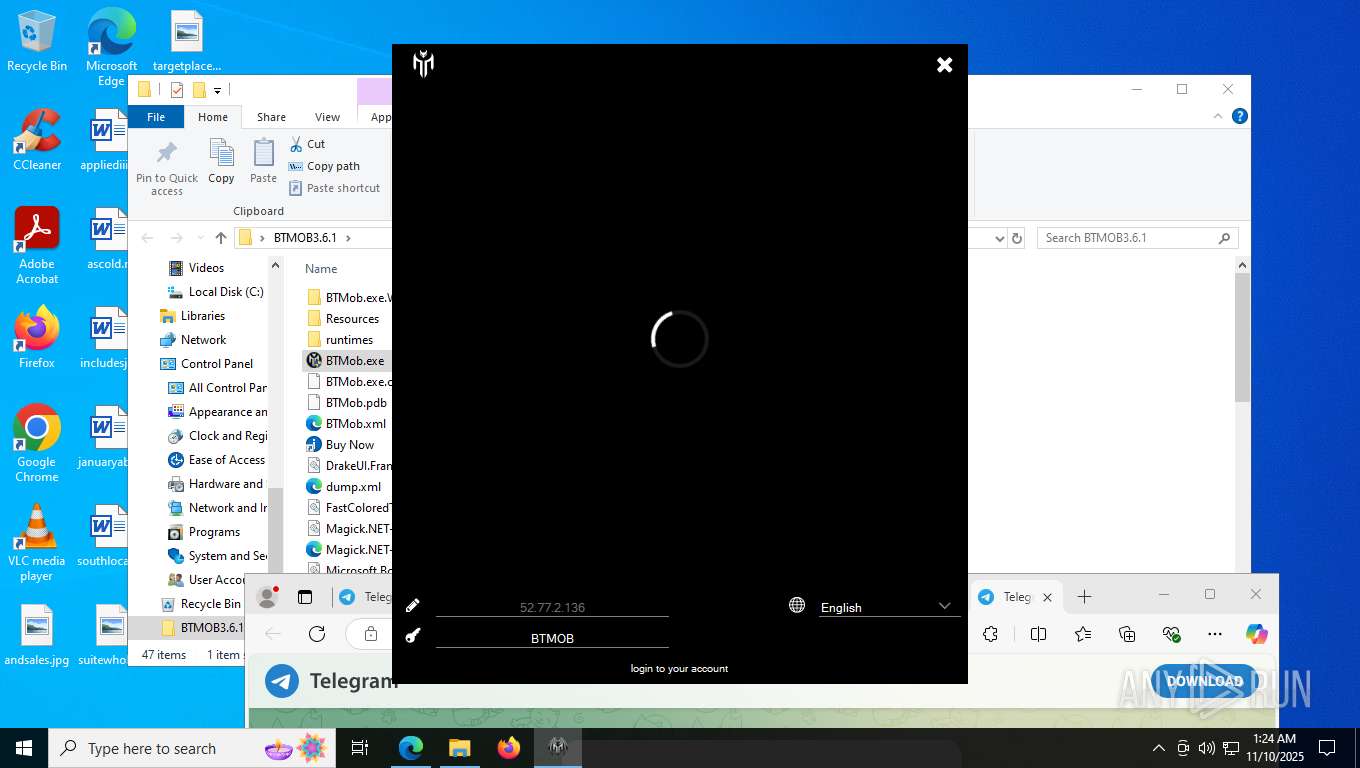Viewport: 1360px width, 768px height.
Task: Select BTMob.exe file in list
Action: click(346, 361)
